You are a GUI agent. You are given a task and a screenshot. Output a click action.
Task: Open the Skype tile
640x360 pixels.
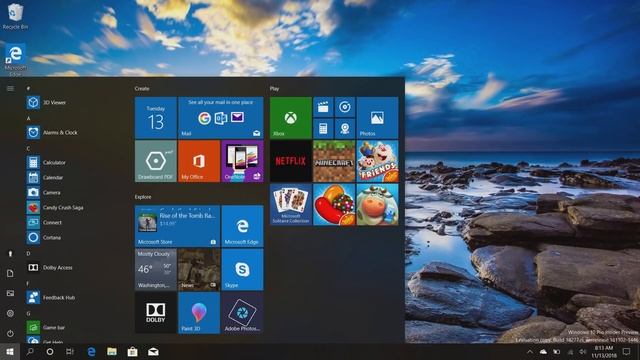[x=242, y=269]
